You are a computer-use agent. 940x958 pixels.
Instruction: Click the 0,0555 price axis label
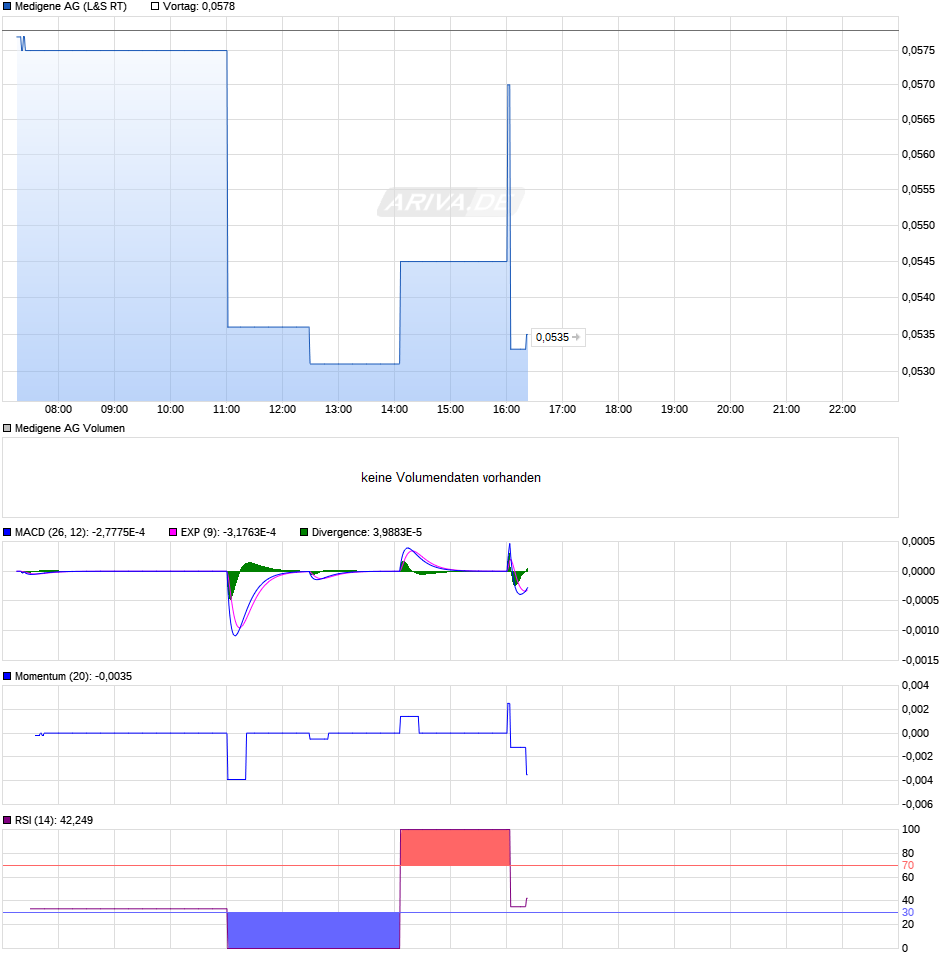[918, 189]
